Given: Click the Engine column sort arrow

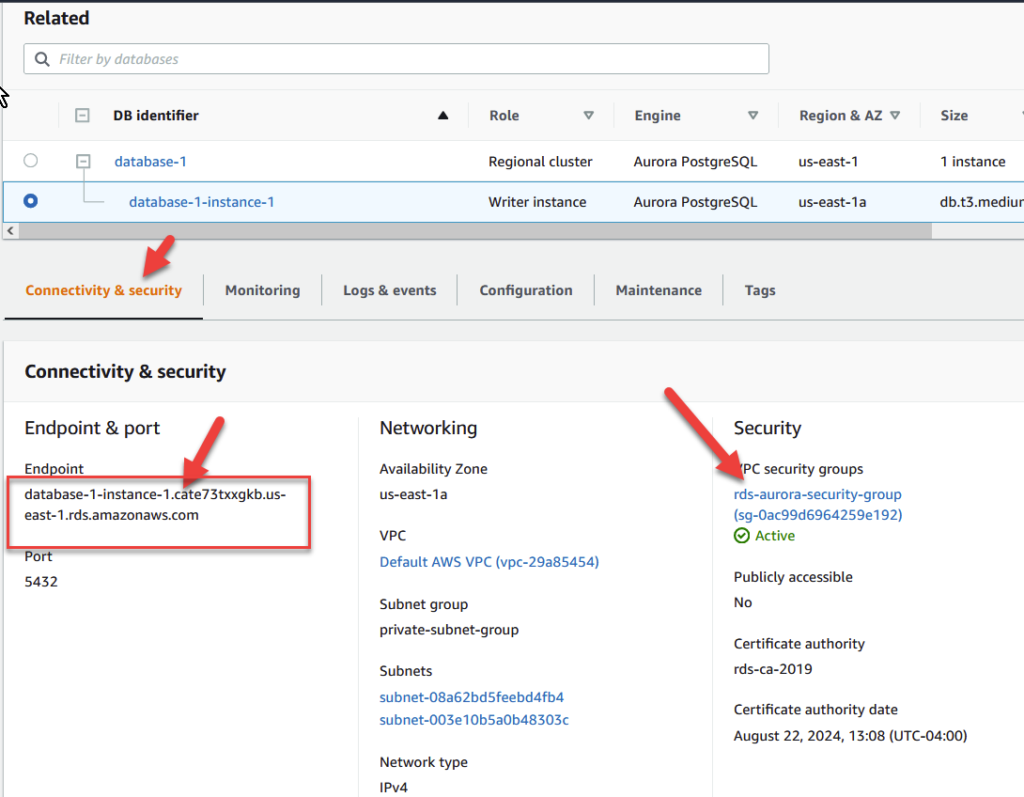Looking at the screenshot, I should [x=753, y=116].
